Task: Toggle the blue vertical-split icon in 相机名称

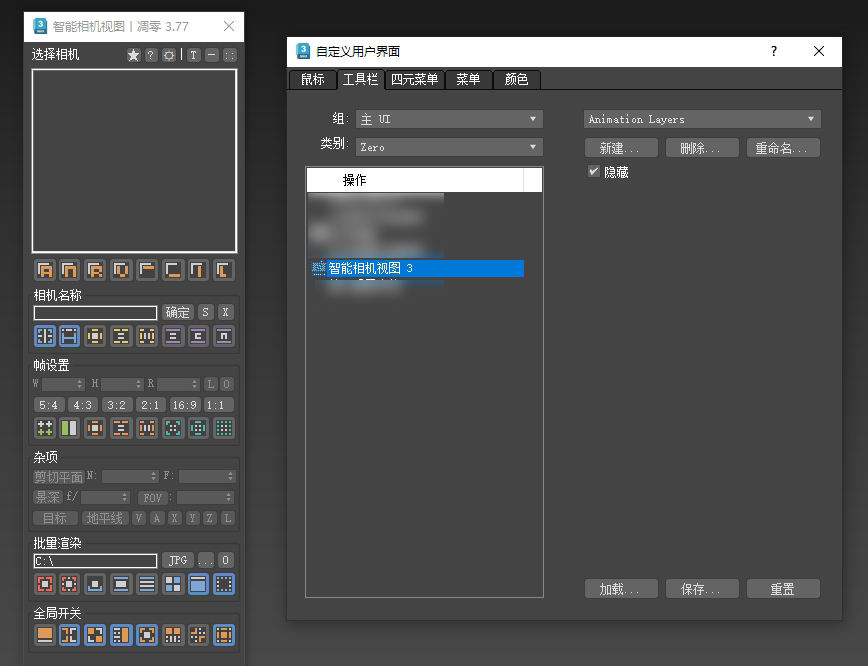Action: (45, 336)
